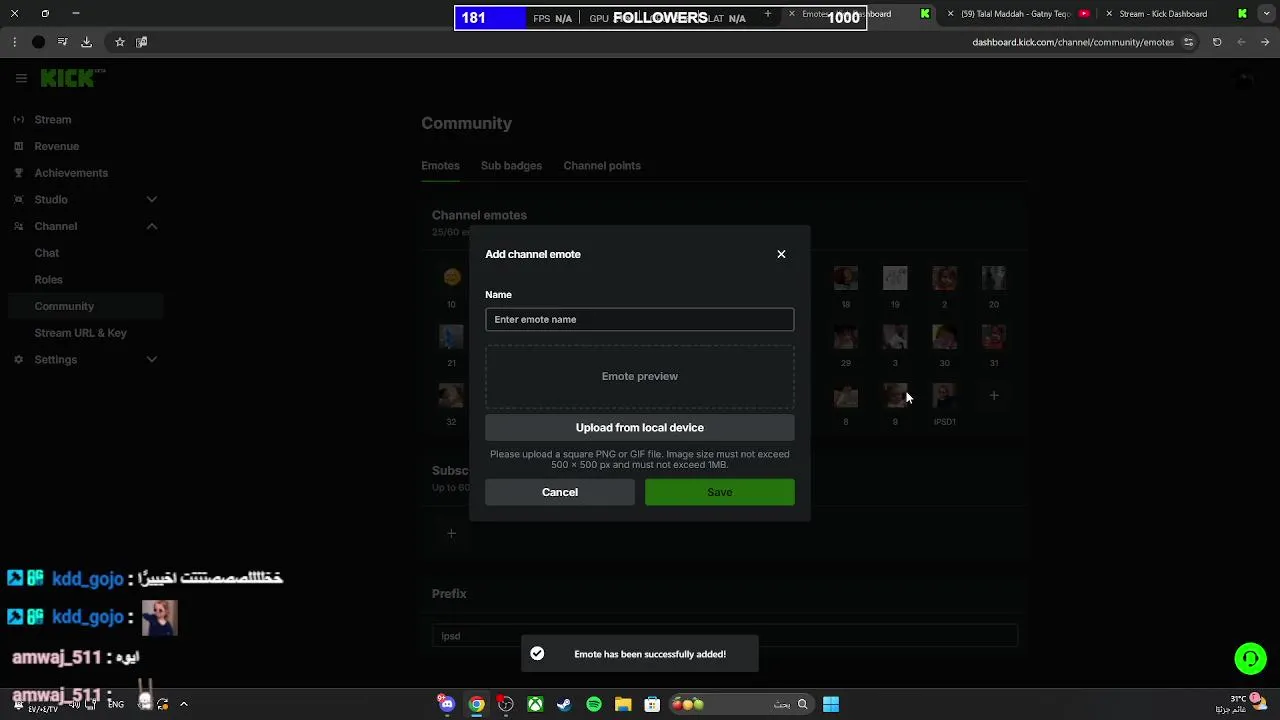1280x720 pixels.
Task: Click the Achievements trophy icon
Action: (18, 173)
